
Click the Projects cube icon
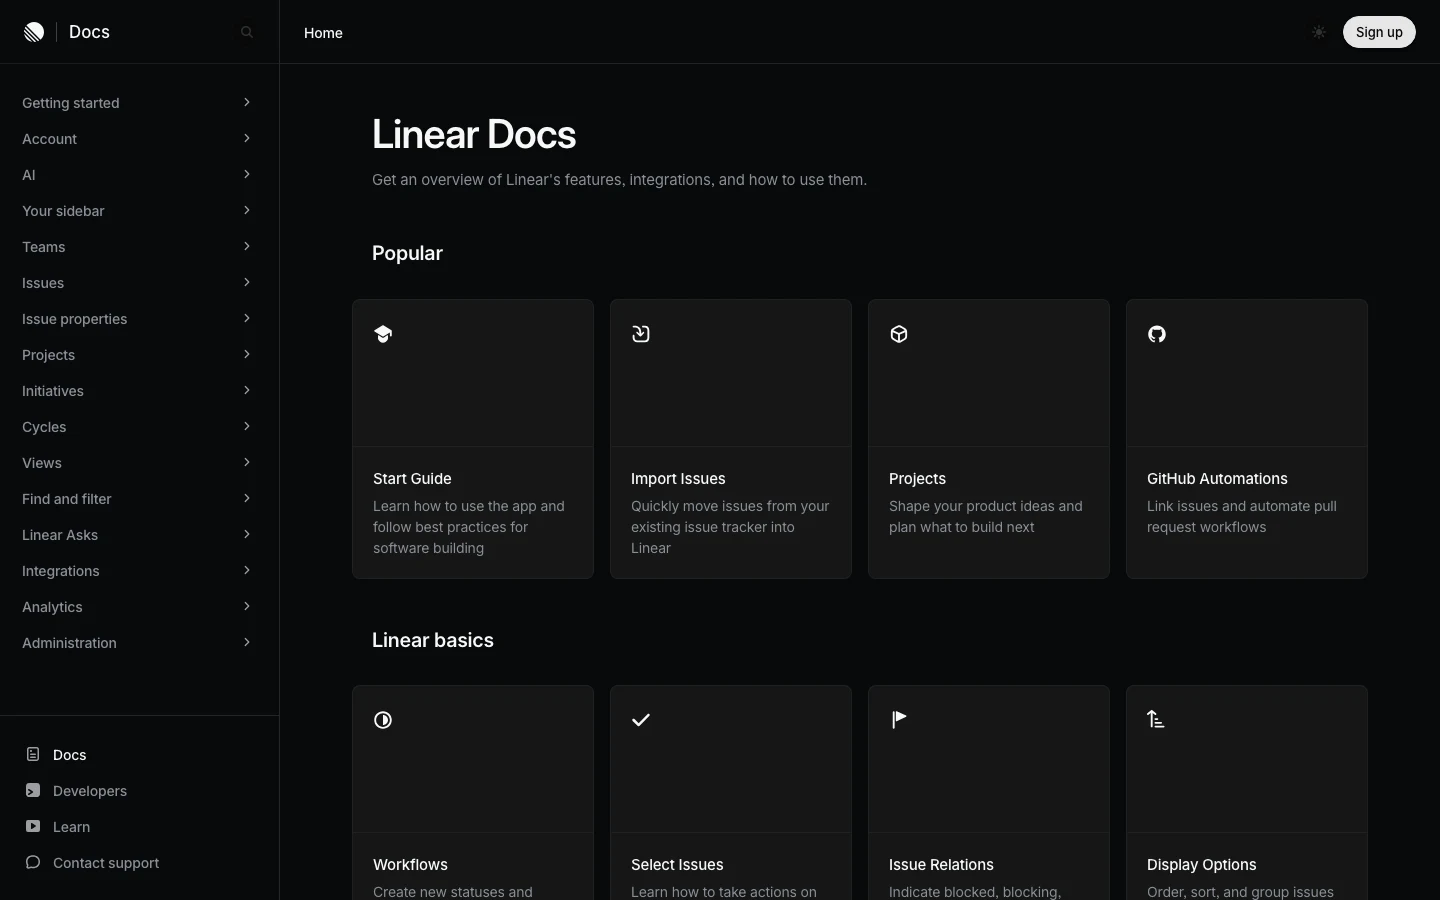899,334
